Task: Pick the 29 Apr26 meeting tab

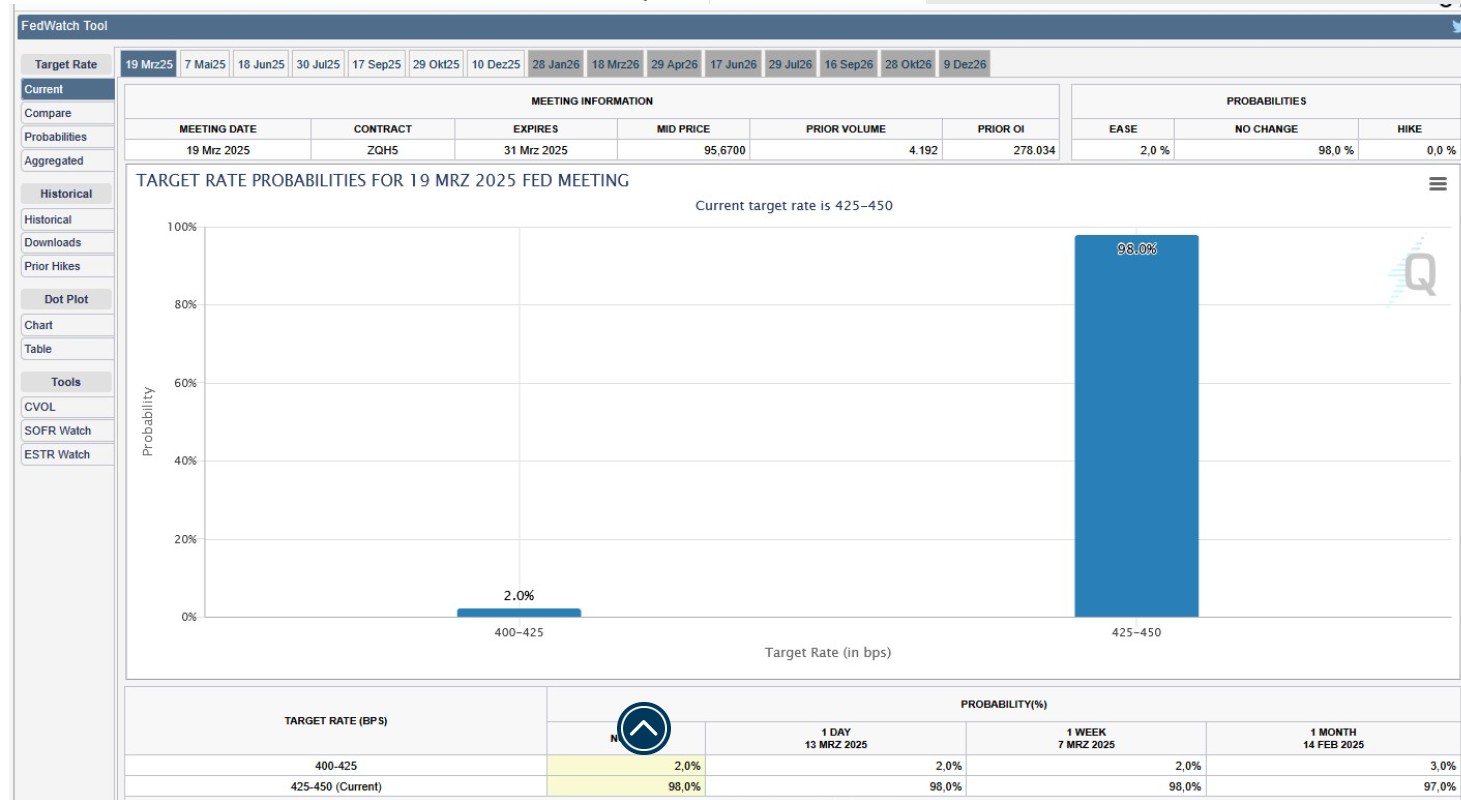Action: [x=674, y=64]
